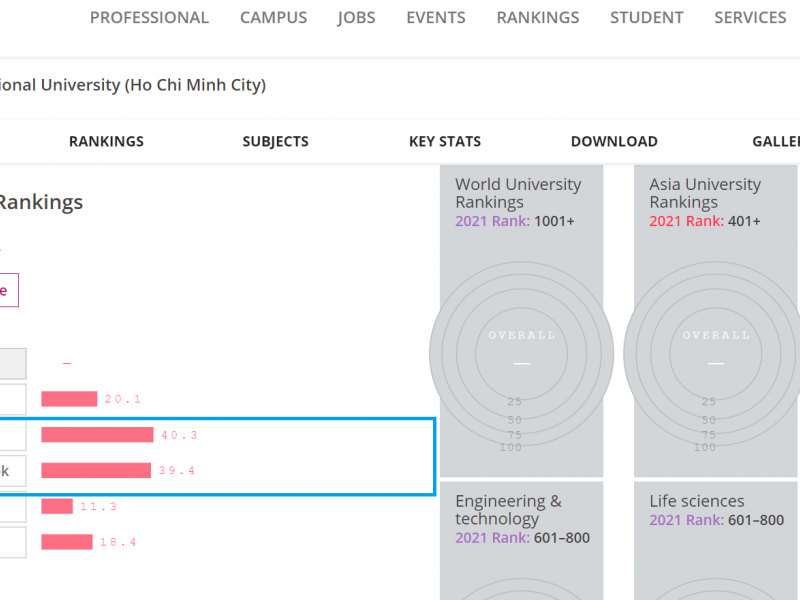Select EVENTS in the top navigation bar
The image size is (800, 600).
[435, 18]
